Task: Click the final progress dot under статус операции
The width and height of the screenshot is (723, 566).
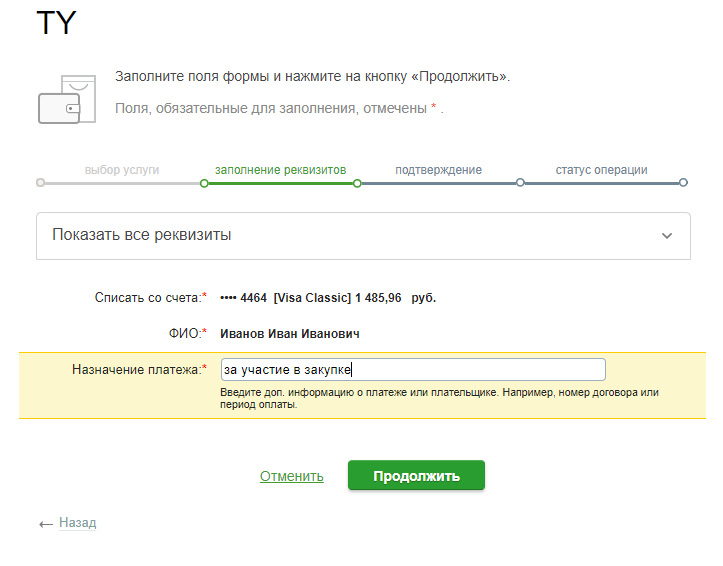Action: coord(683,183)
